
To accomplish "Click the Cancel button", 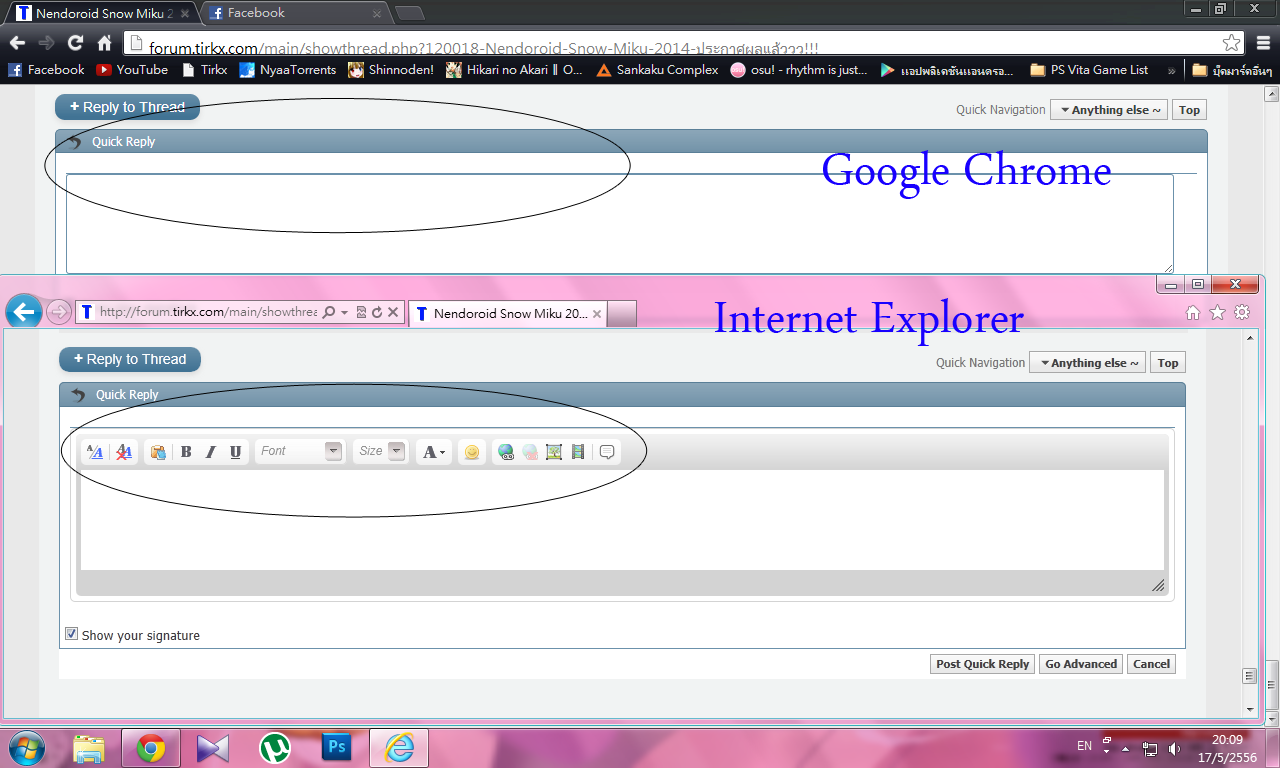I will click(1151, 664).
